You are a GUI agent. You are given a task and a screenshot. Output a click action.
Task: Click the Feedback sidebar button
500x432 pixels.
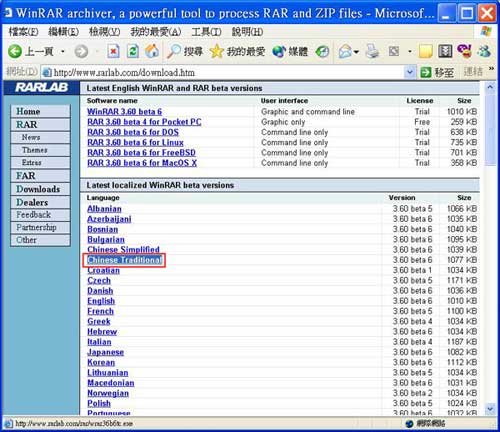point(40,215)
